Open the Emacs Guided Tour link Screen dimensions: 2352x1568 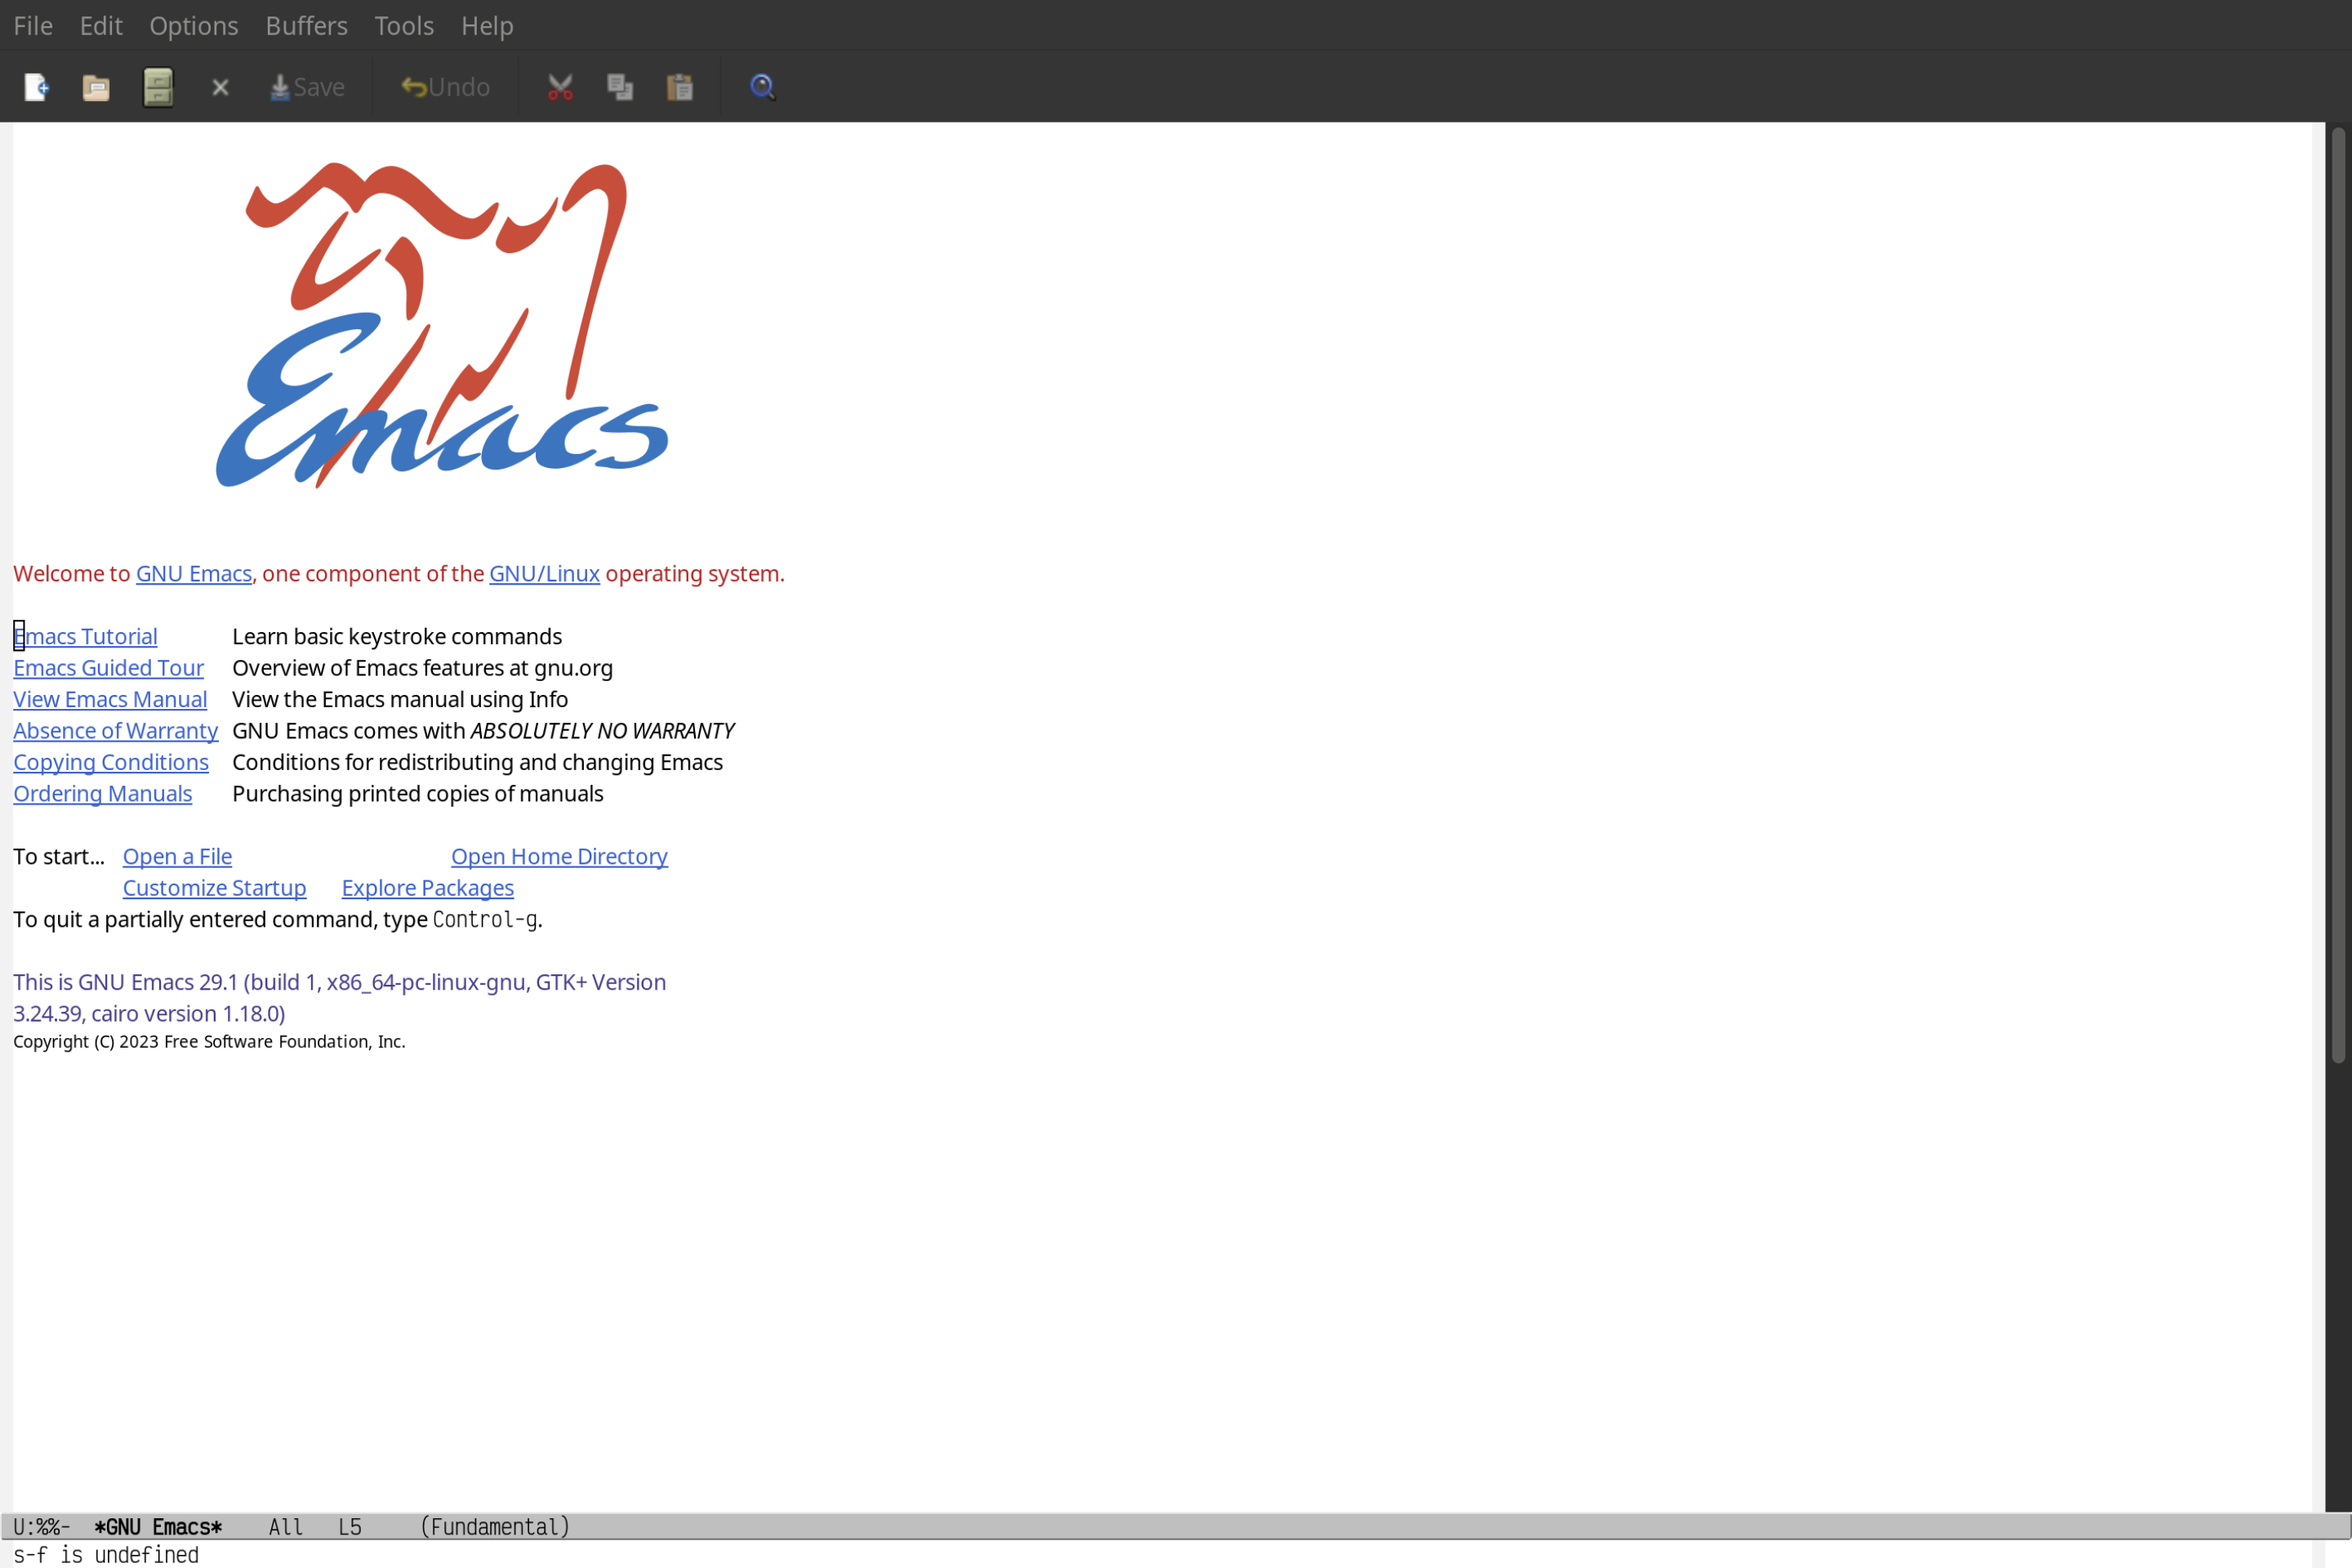(109, 666)
